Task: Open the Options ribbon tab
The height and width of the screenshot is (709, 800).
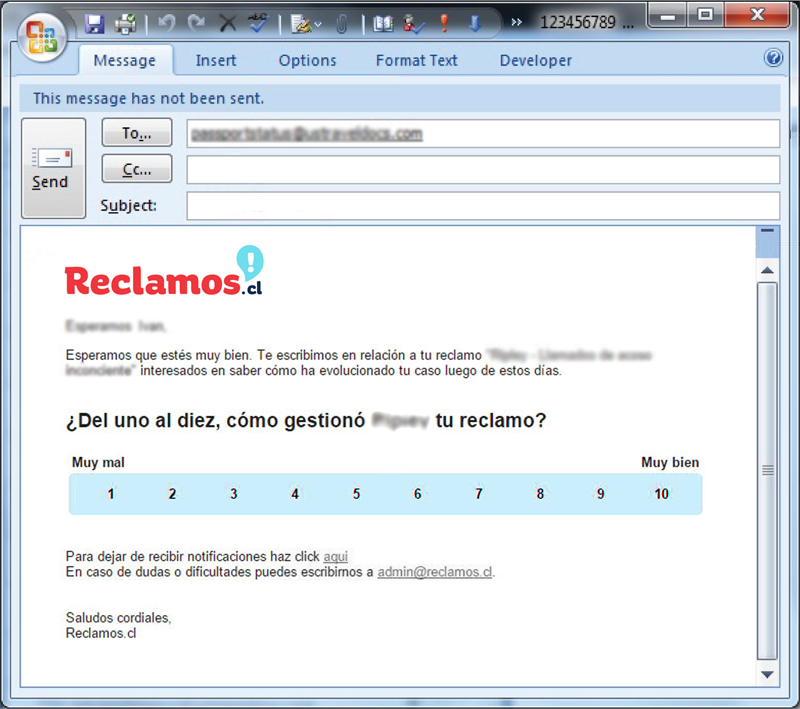Action: [x=307, y=61]
